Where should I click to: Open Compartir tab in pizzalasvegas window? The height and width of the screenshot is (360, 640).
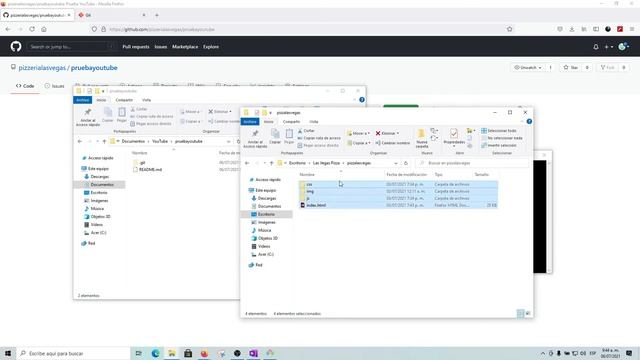pos(291,122)
